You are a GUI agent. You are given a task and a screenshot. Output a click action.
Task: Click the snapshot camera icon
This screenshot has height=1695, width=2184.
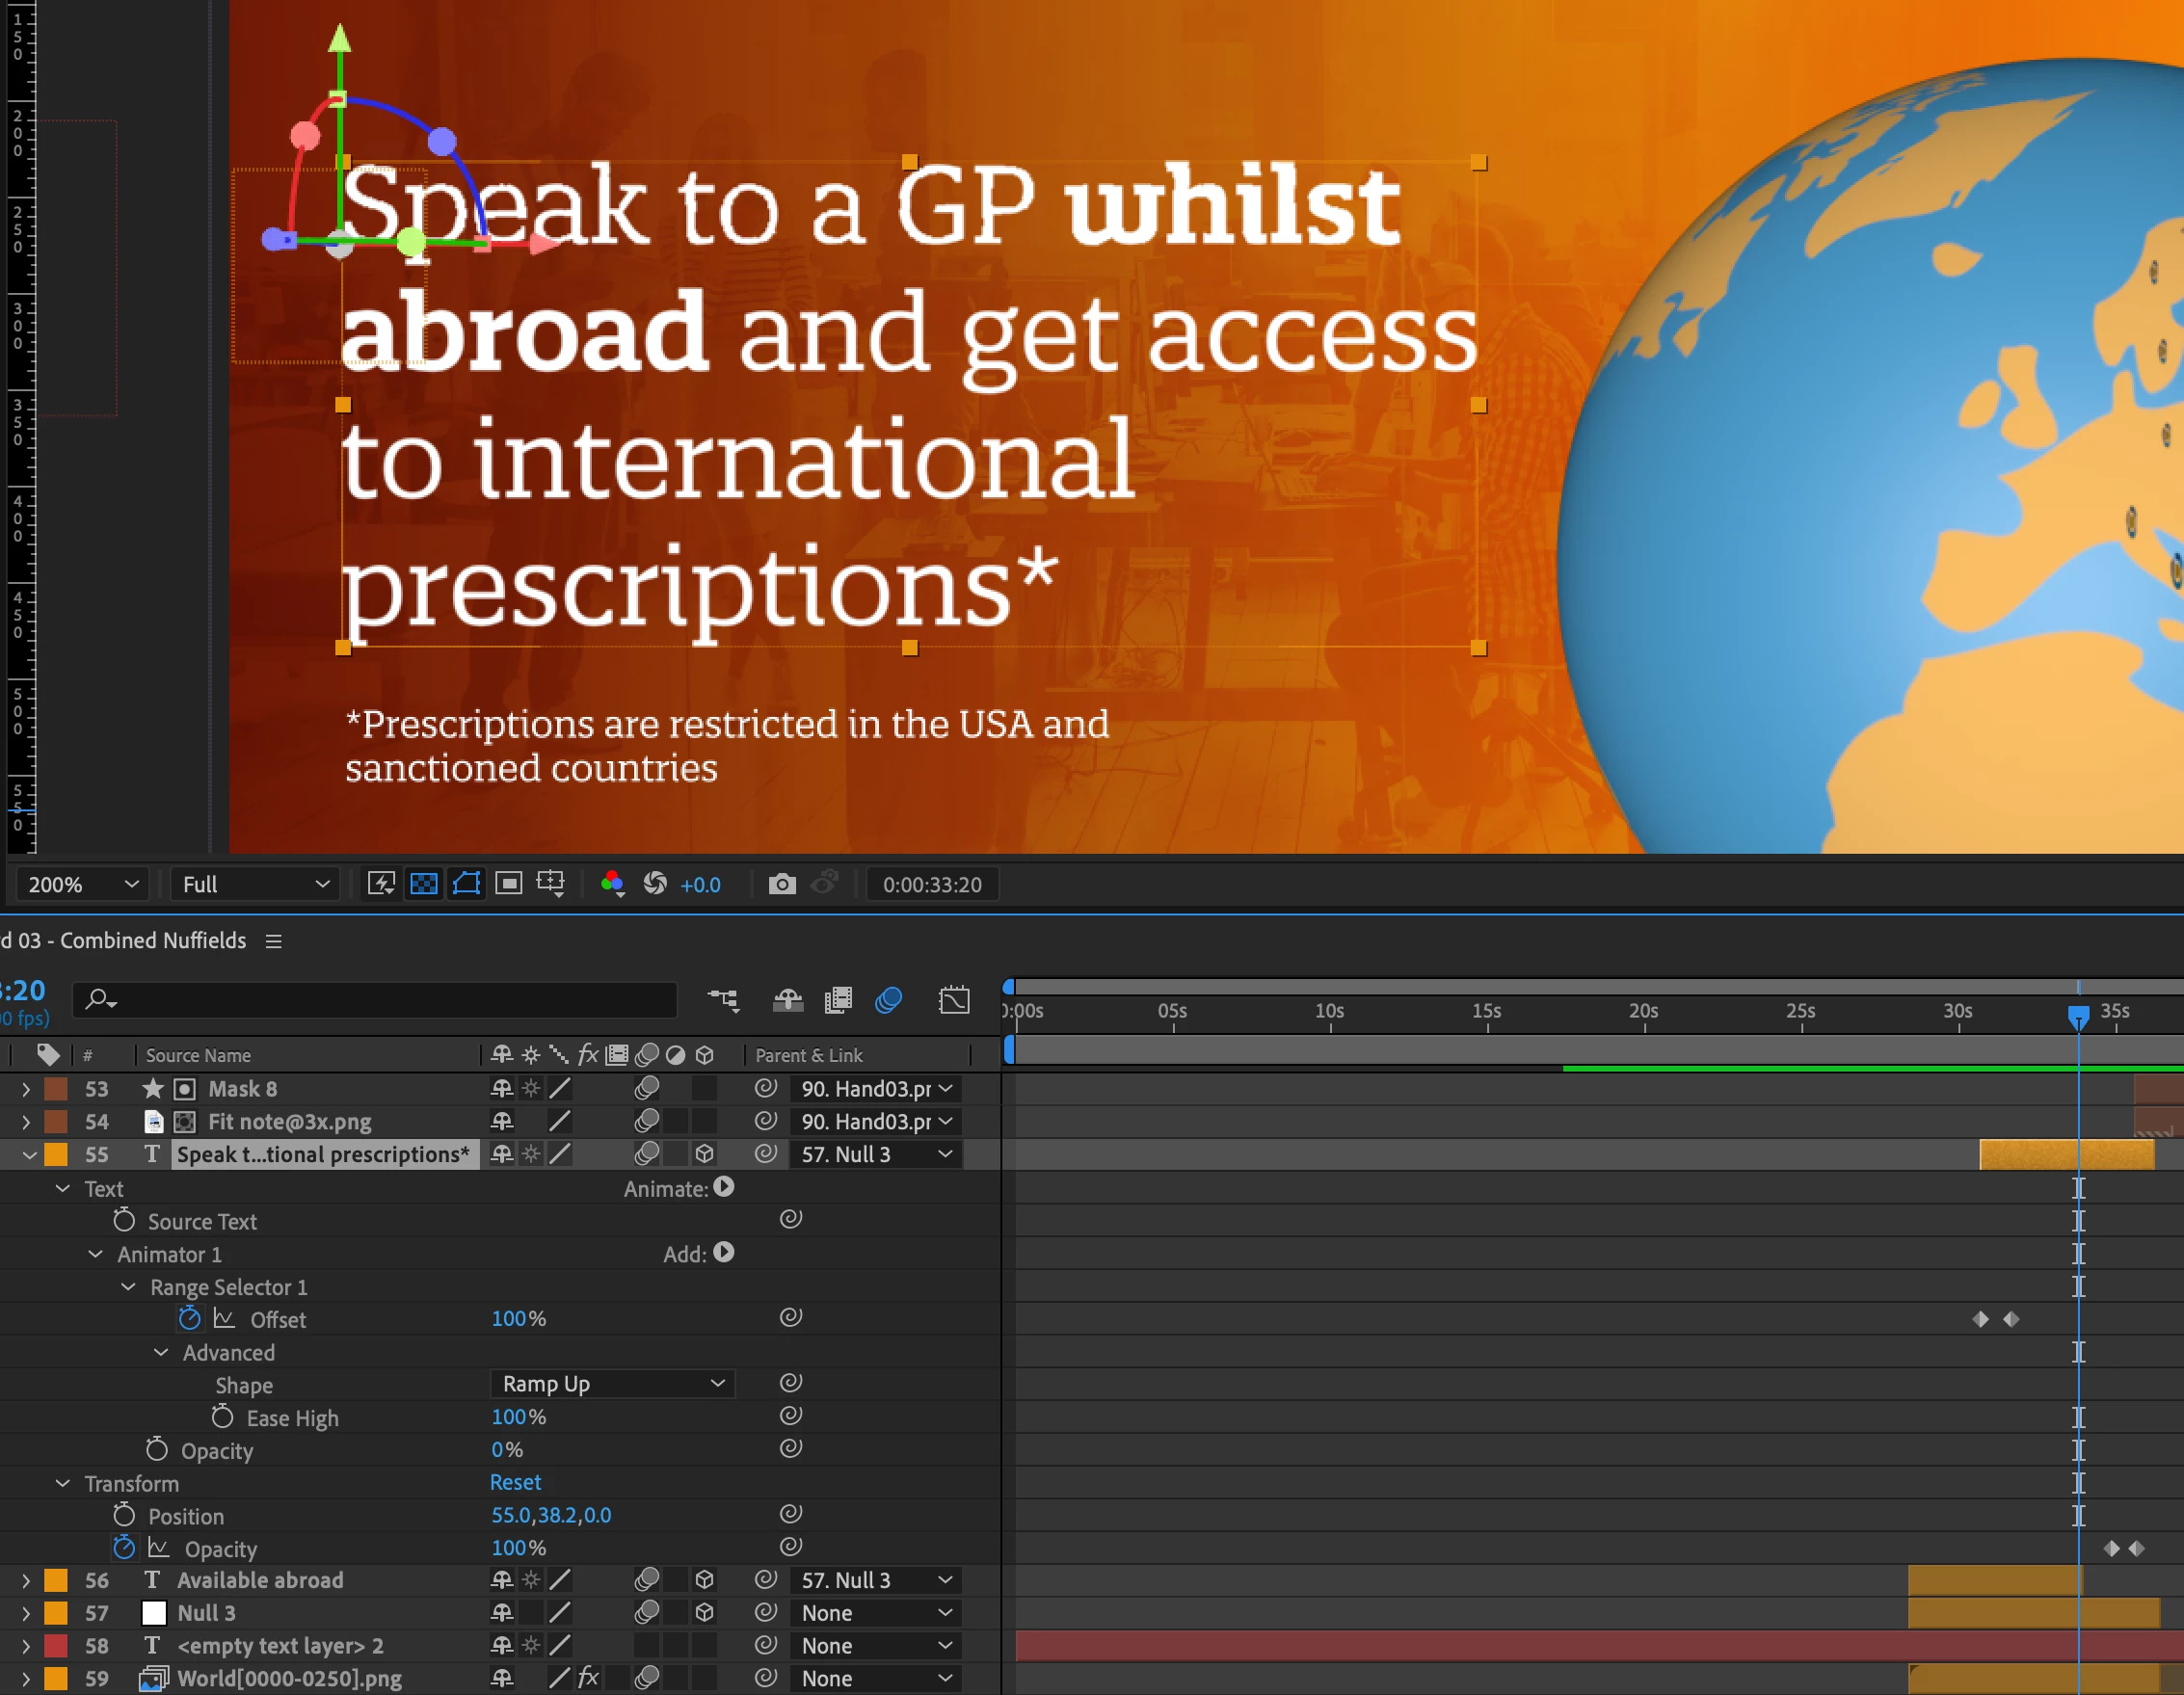782,884
